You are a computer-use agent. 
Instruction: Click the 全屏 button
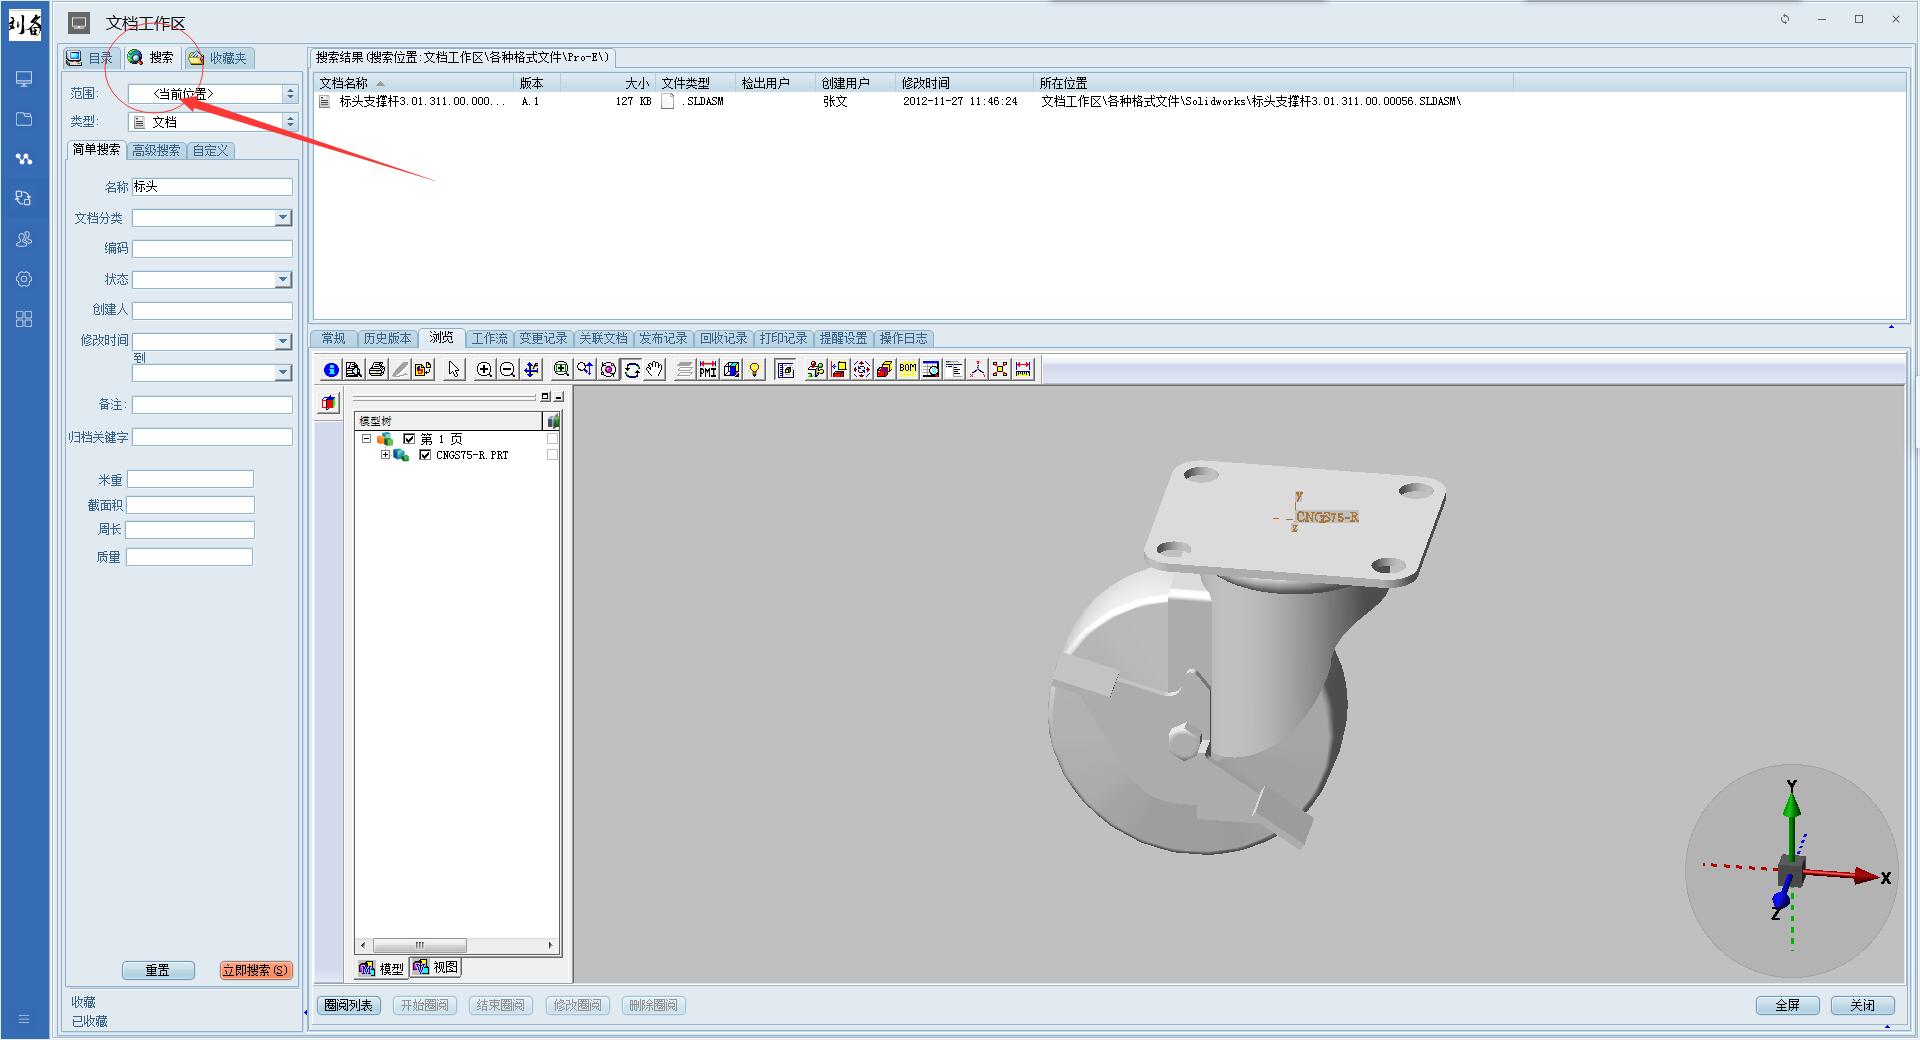coord(1787,1005)
